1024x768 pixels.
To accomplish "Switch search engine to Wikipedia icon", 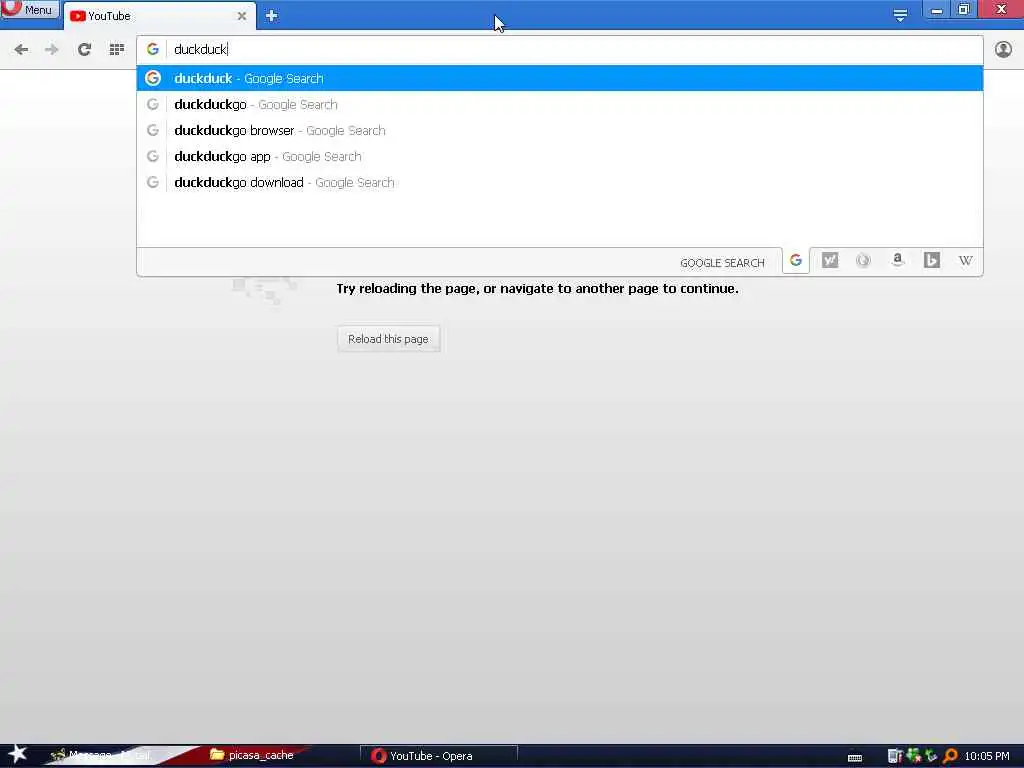I will (965, 261).
